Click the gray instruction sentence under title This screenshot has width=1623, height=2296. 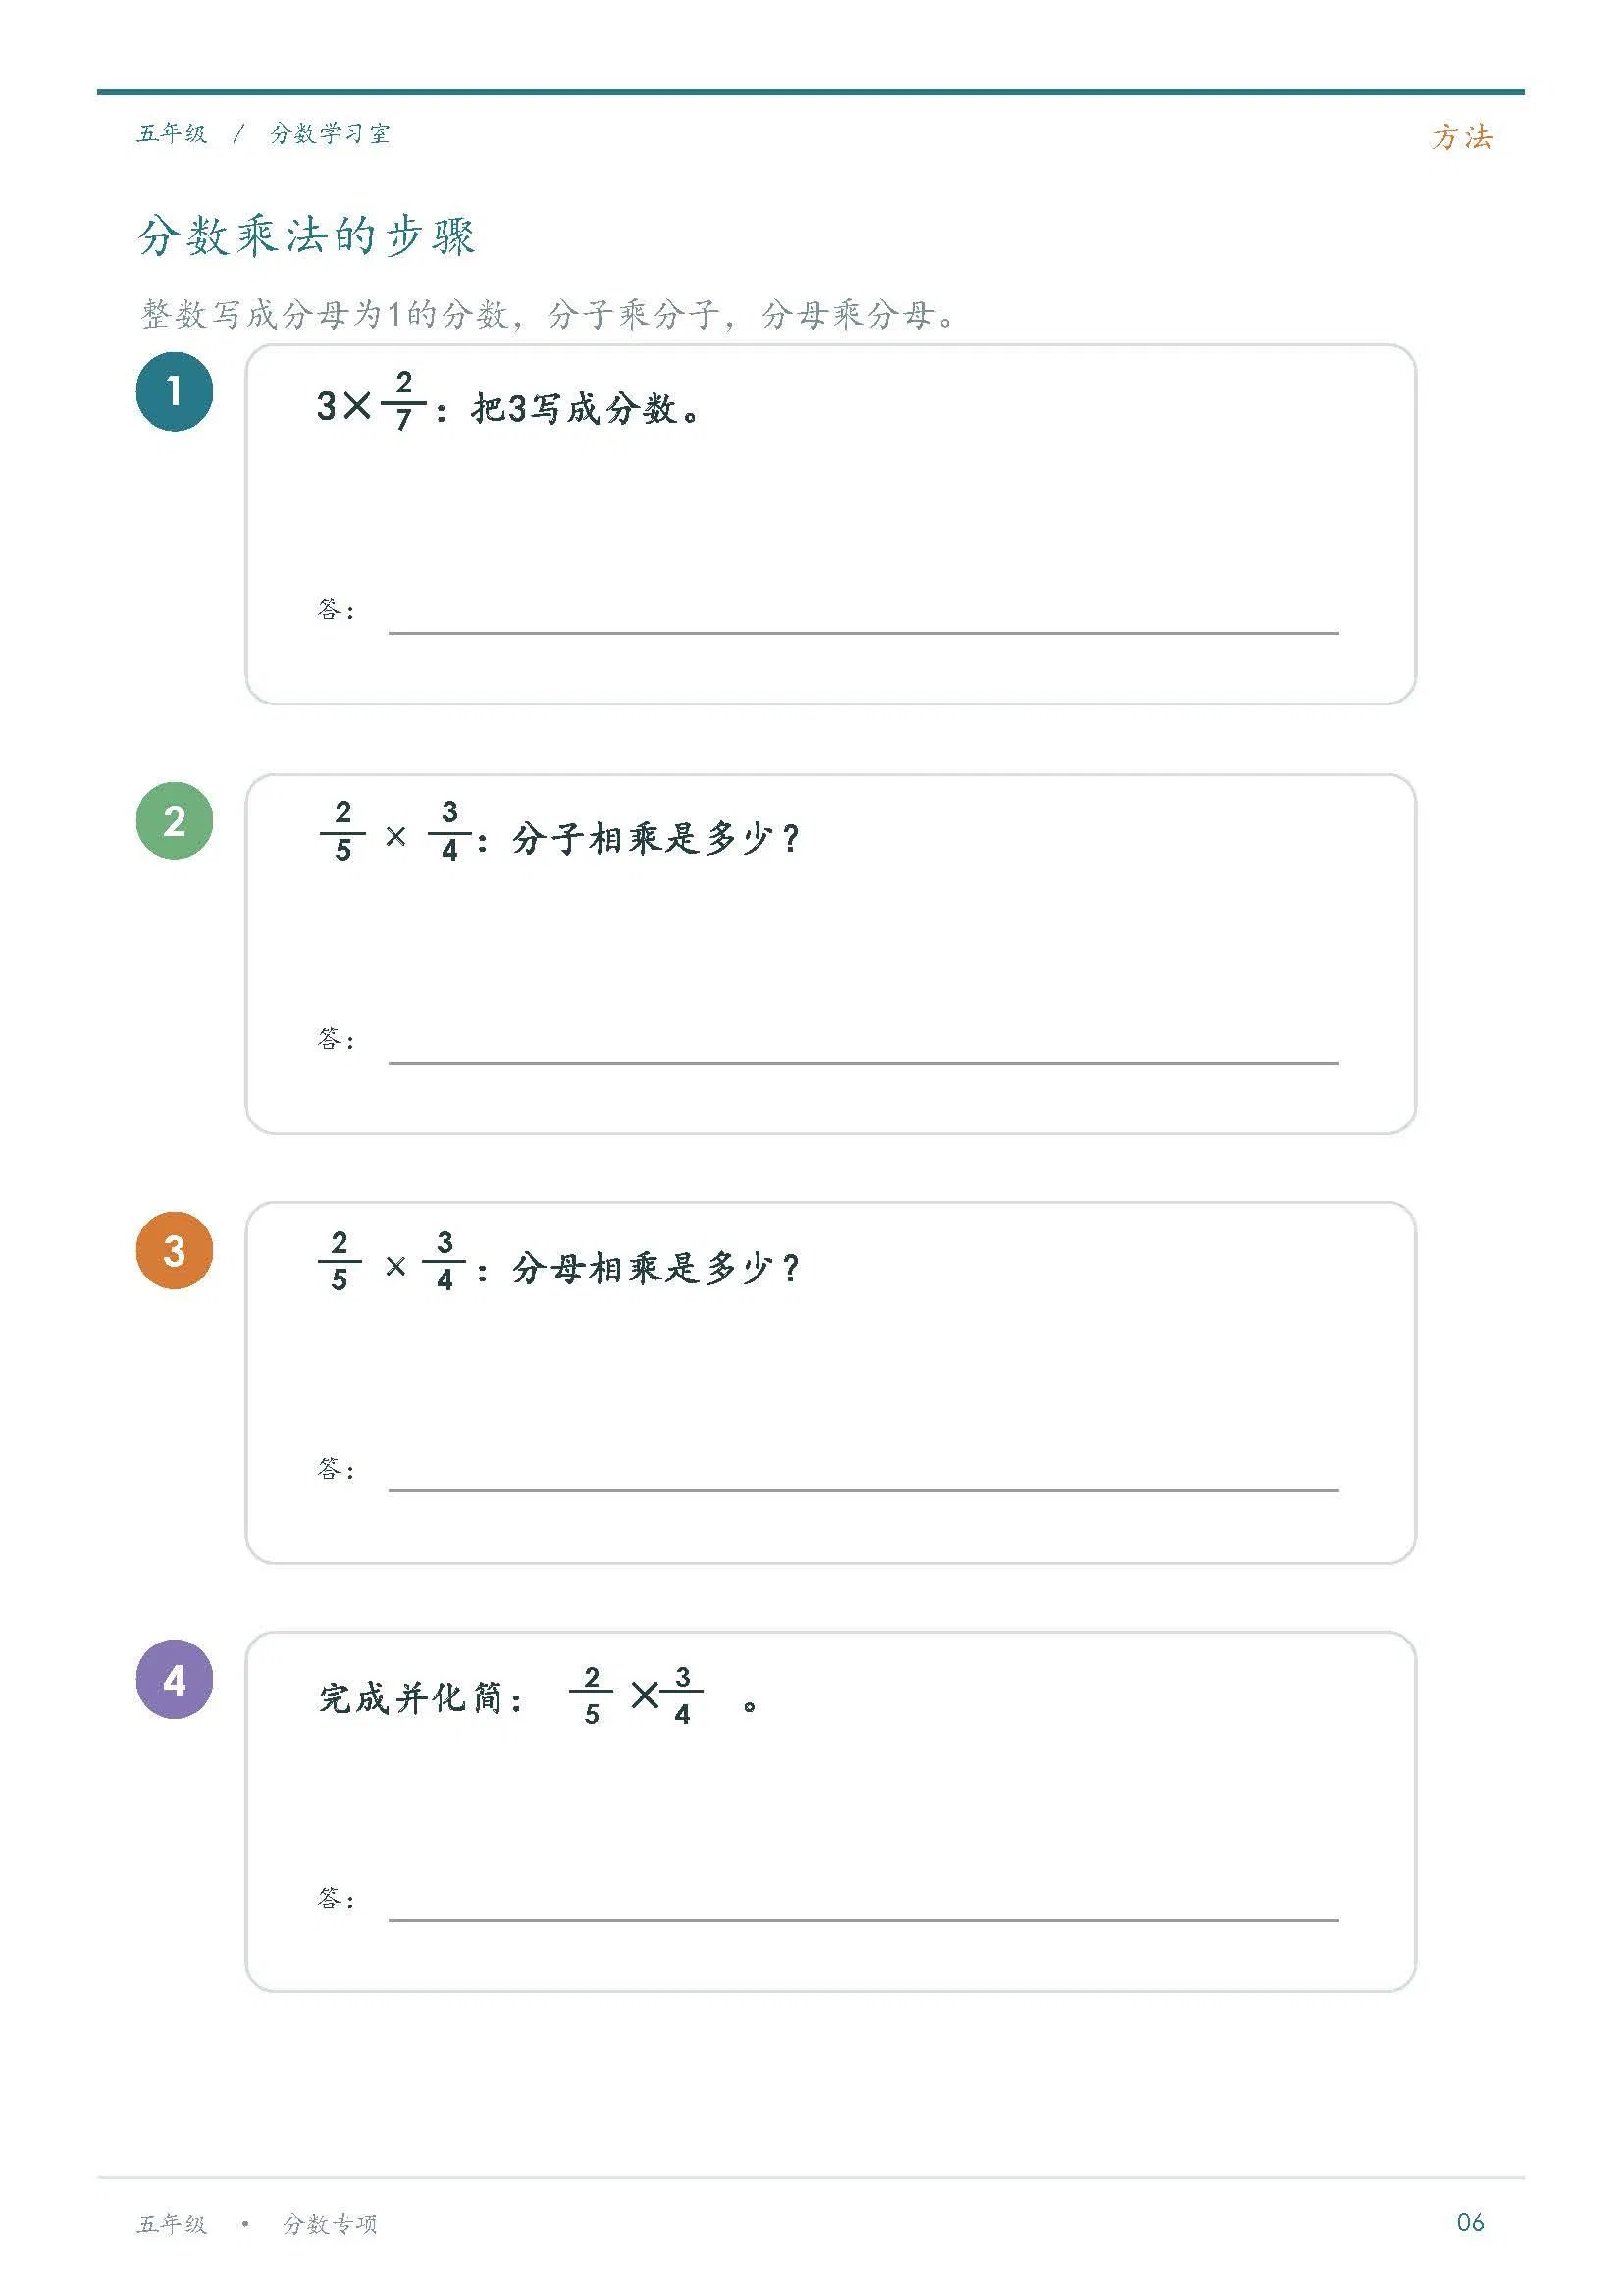click(x=548, y=315)
